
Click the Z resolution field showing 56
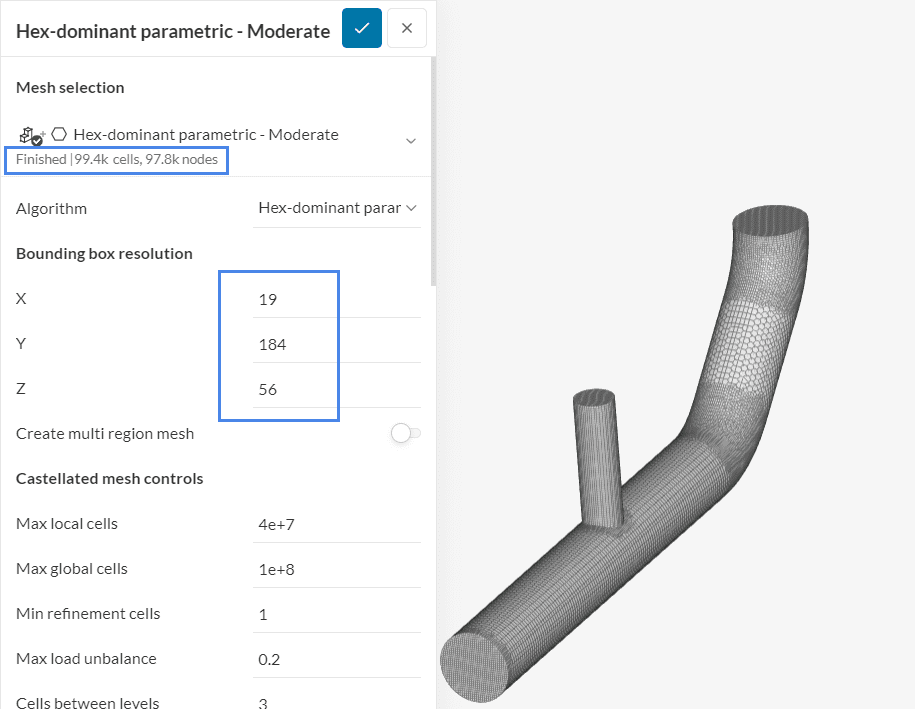[x=337, y=389]
